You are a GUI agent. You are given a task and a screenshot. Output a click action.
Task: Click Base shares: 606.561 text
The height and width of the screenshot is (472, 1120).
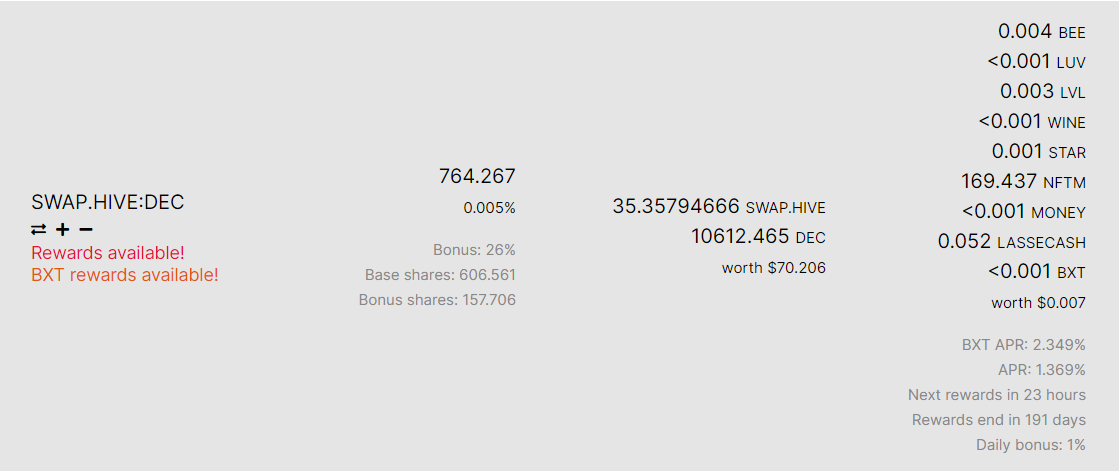pos(440,275)
